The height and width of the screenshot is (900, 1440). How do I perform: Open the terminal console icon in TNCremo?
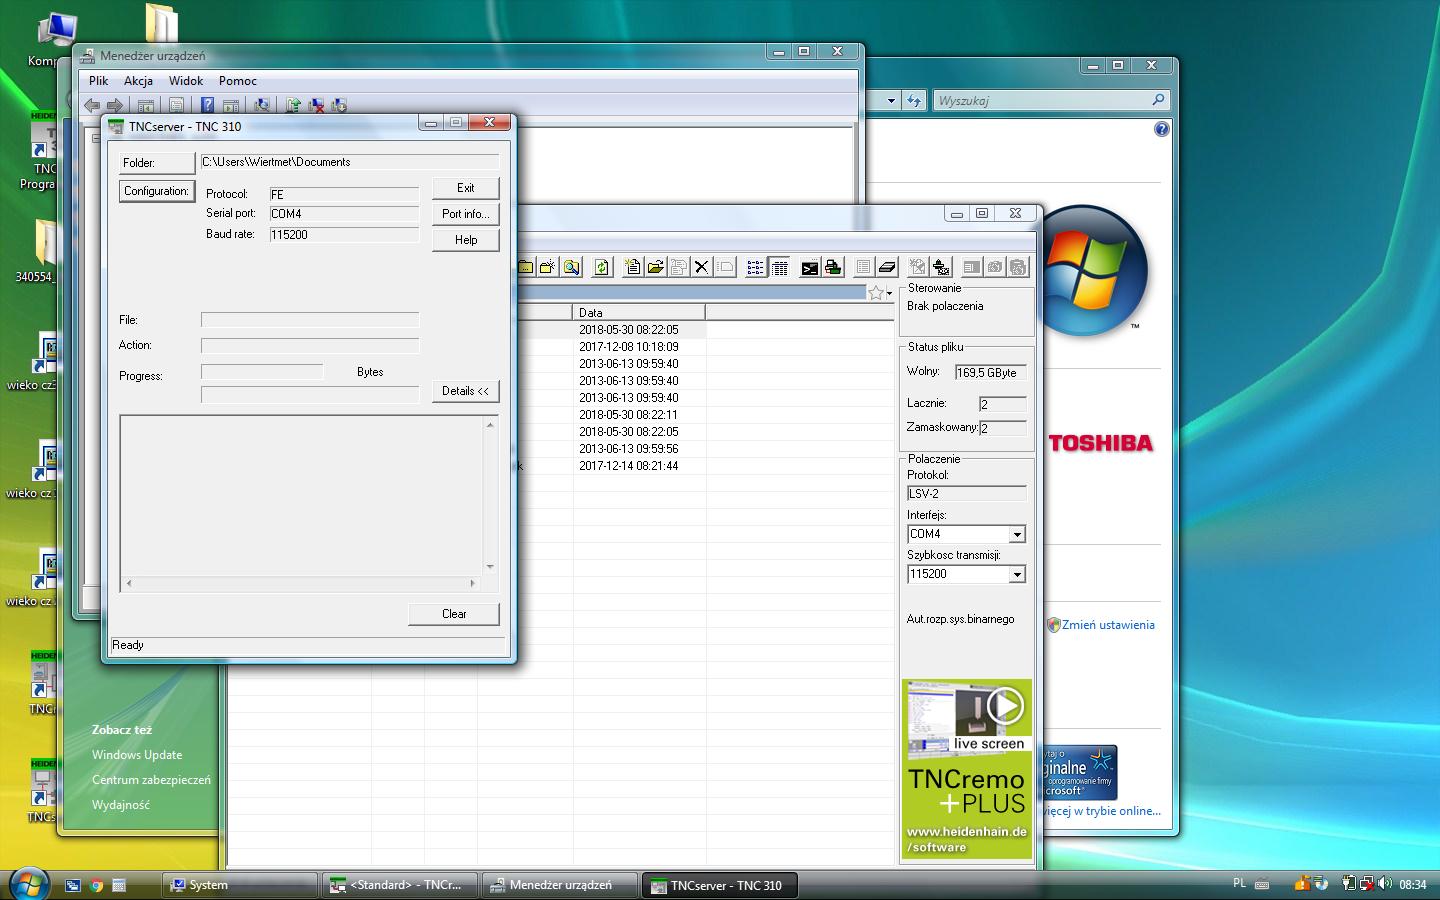click(x=809, y=267)
